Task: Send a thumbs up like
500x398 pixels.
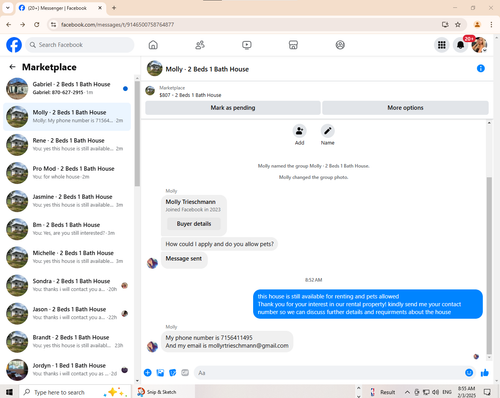Action: click(485, 373)
